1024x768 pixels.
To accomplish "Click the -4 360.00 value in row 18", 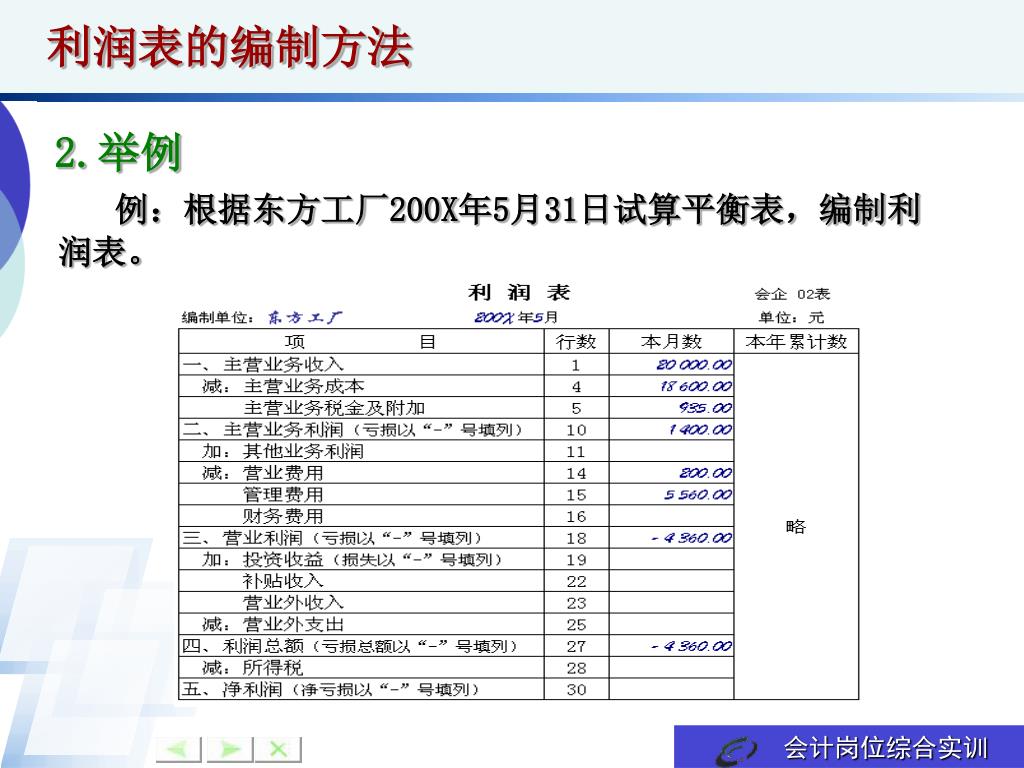I will pyautogui.click(x=691, y=537).
